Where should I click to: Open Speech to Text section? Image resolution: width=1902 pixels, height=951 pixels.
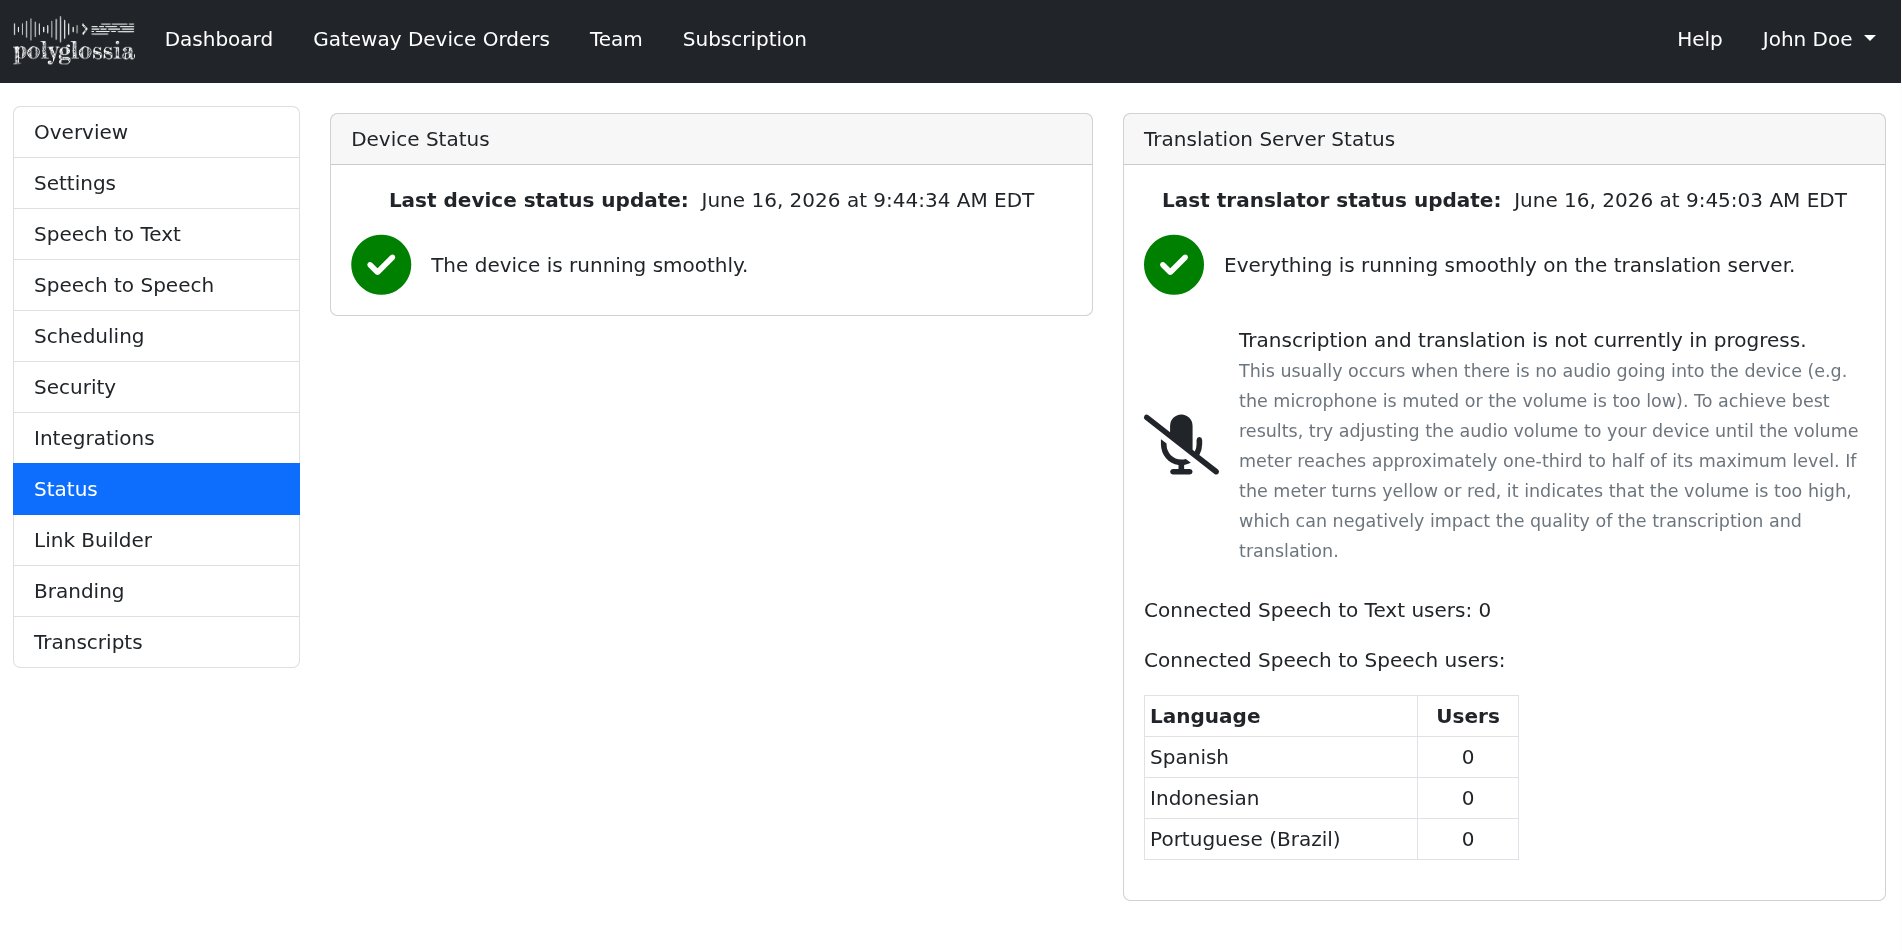pyautogui.click(x=156, y=234)
